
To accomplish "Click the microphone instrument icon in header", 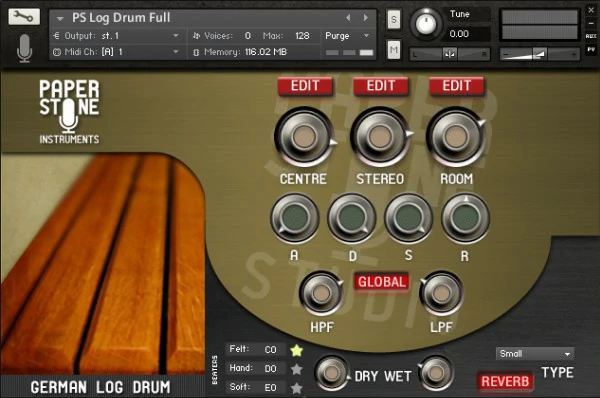I will pos(24,48).
